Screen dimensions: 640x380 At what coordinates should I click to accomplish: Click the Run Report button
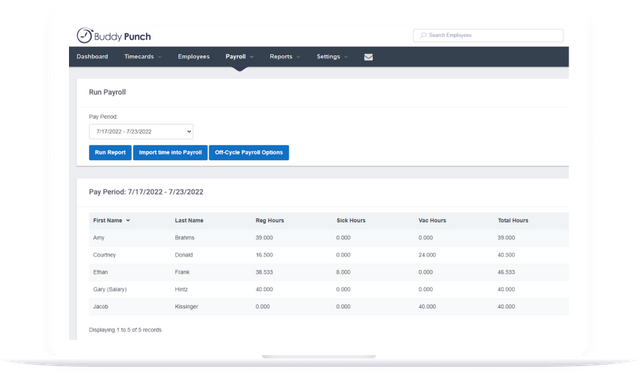click(x=110, y=153)
